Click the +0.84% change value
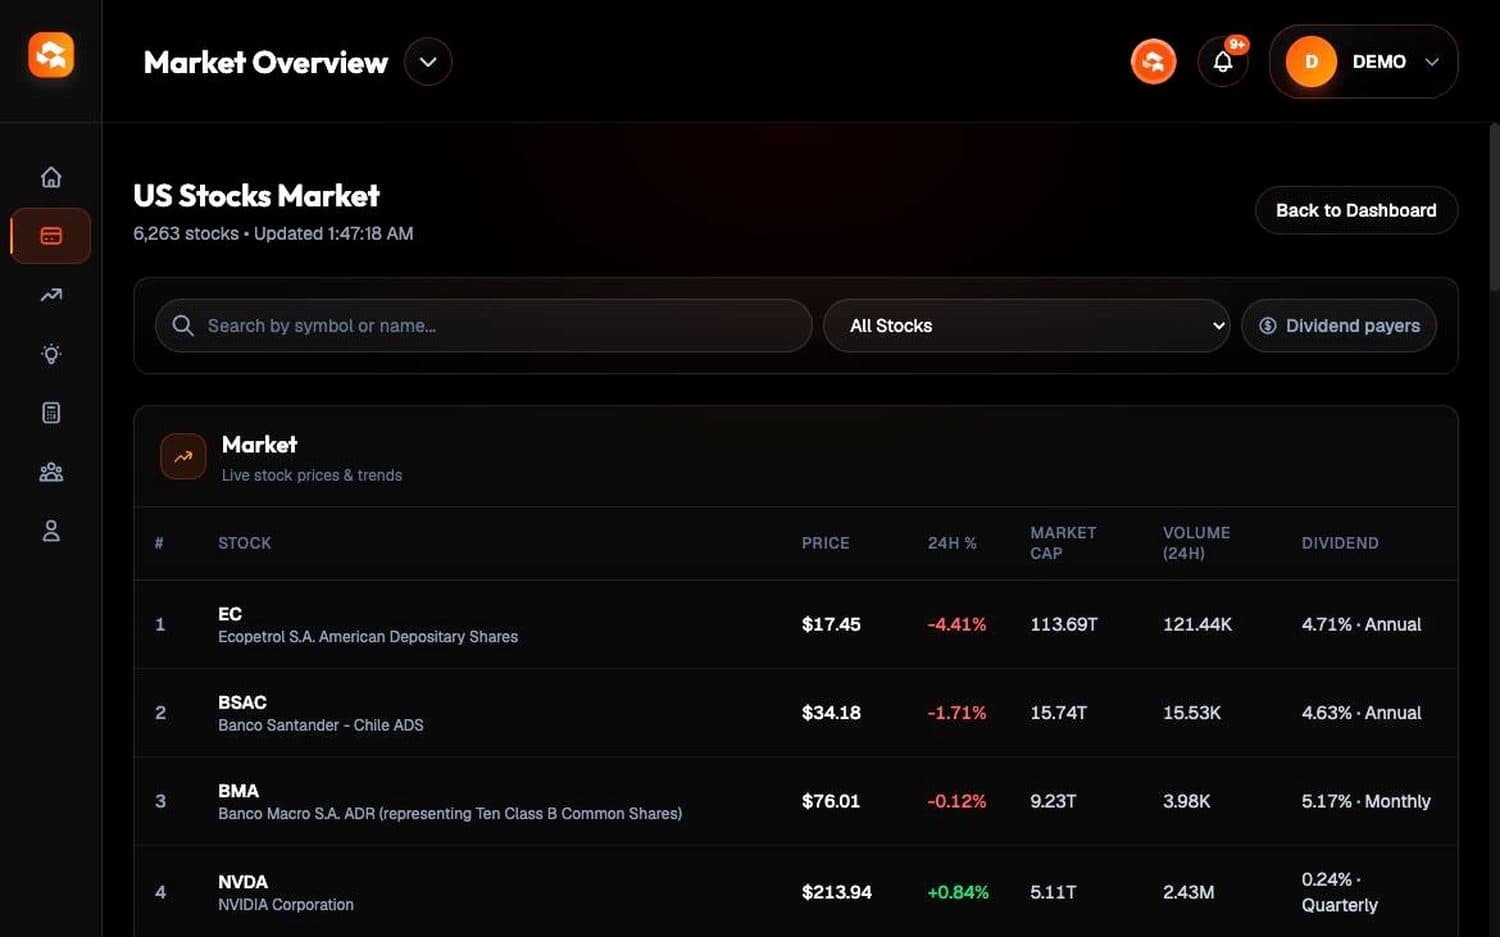This screenshot has width=1500, height=937. tap(958, 892)
